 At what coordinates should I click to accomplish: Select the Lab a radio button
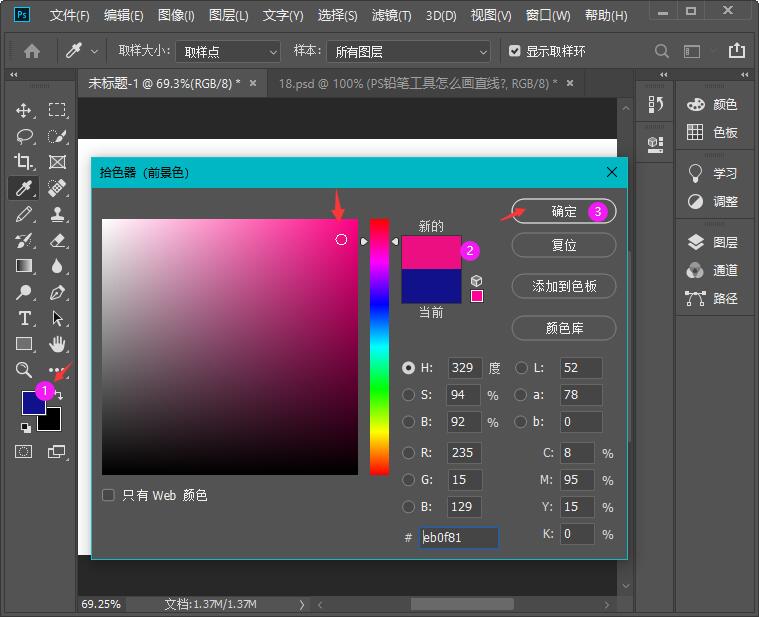pos(521,395)
